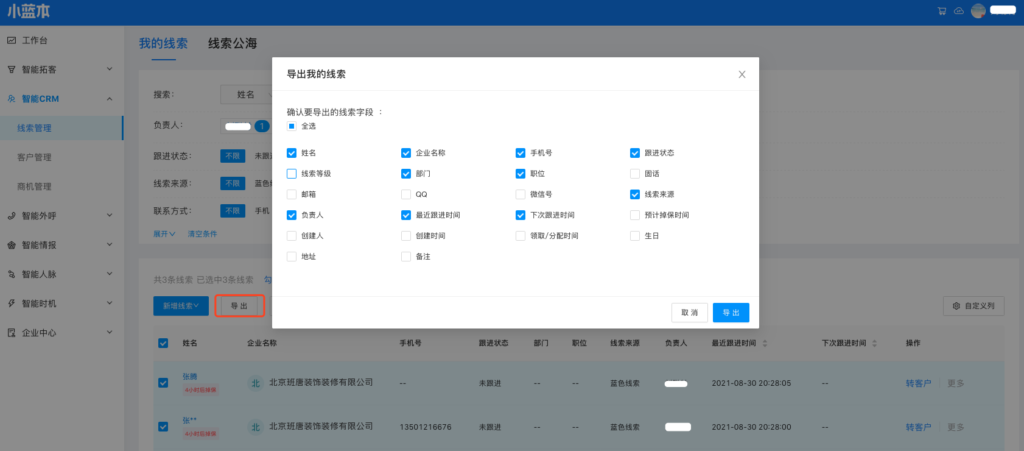Close the 导出我的线索 dialog with X

click(741, 74)
